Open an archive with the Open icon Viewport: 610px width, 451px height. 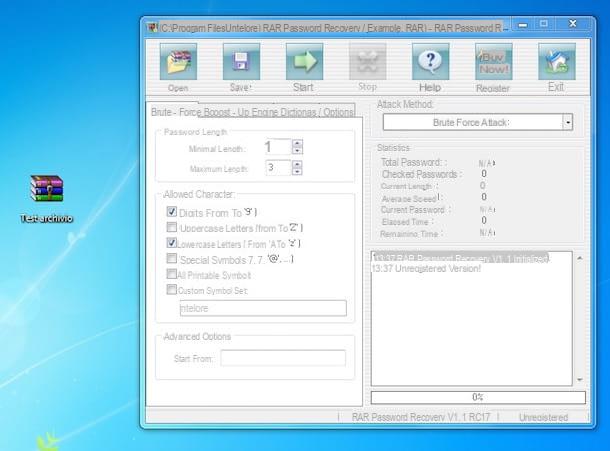coord(178,61)
